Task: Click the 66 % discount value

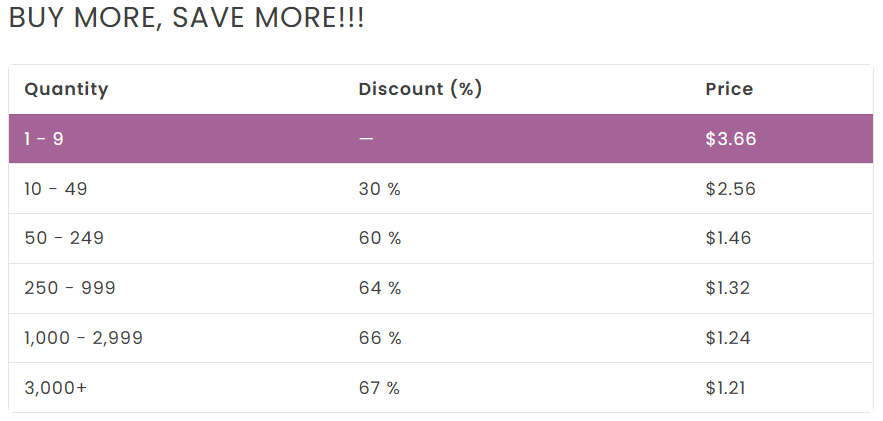Action: click(380, 338)
